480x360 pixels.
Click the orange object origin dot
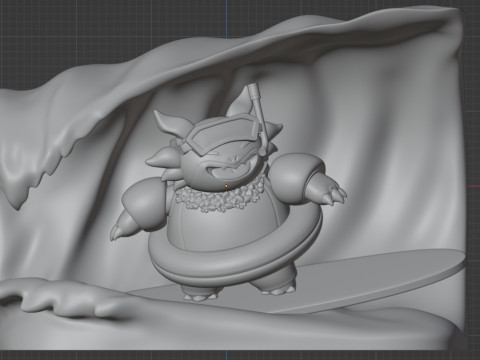click(x=226, y=186)
